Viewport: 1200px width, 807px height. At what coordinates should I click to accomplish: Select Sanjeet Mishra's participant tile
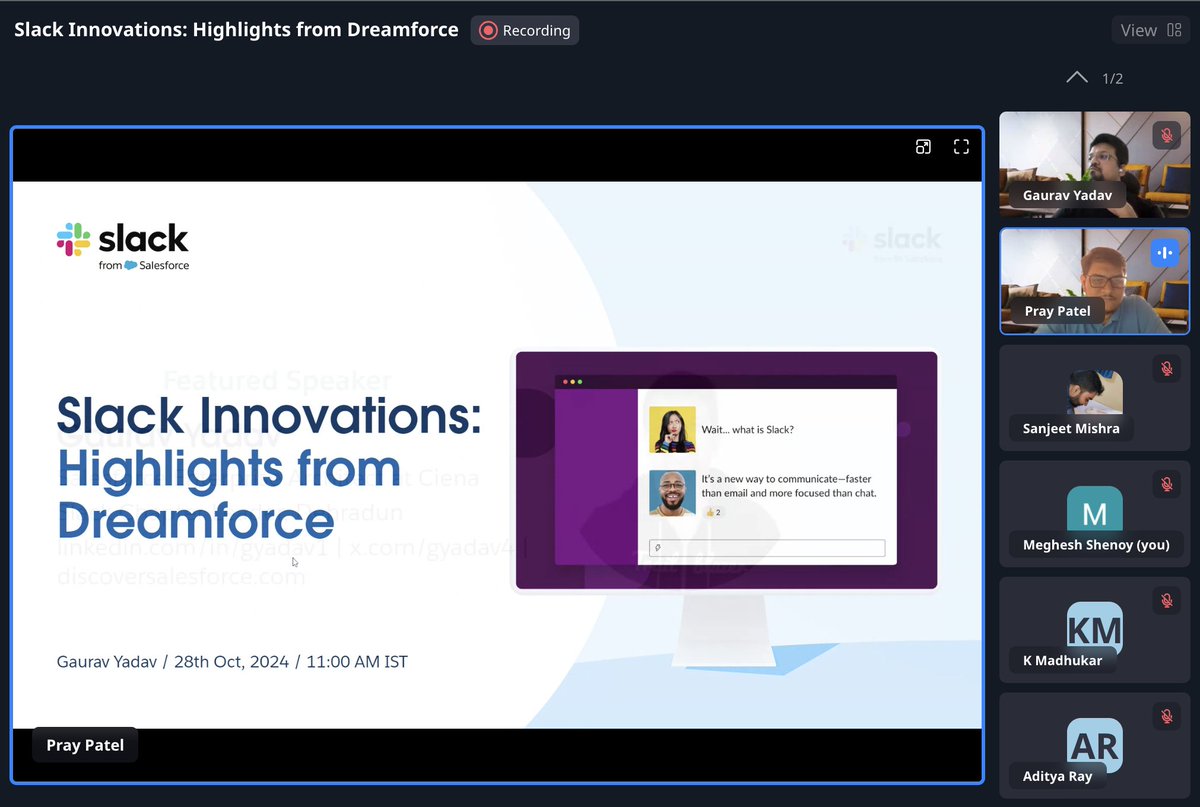pyautogui.click(x=1094, y=398)
